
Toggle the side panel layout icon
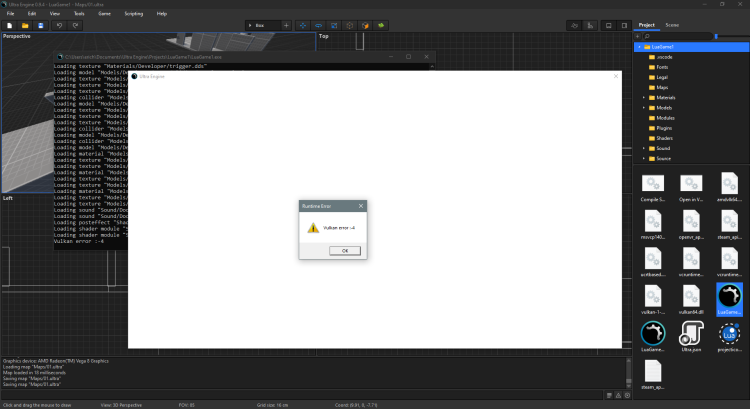click(x=624, y=25)
